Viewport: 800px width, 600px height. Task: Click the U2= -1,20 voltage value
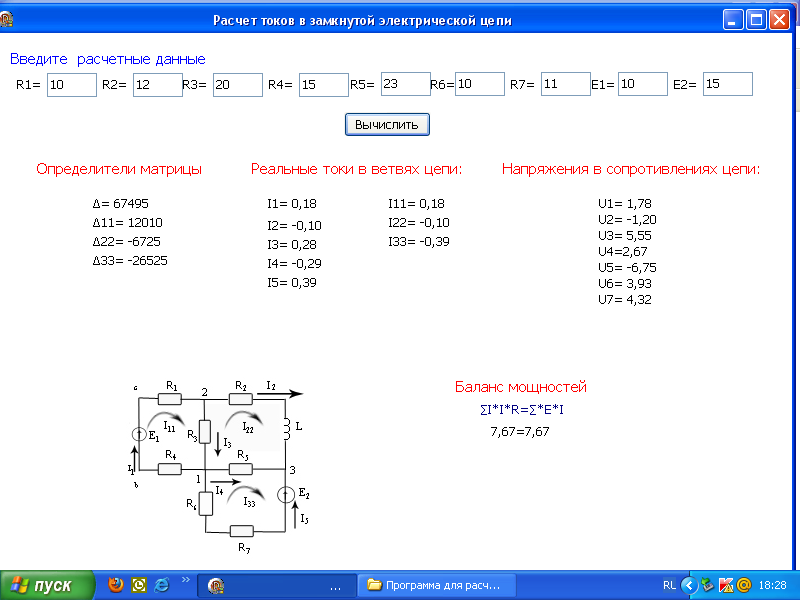[x=628, y=219]
